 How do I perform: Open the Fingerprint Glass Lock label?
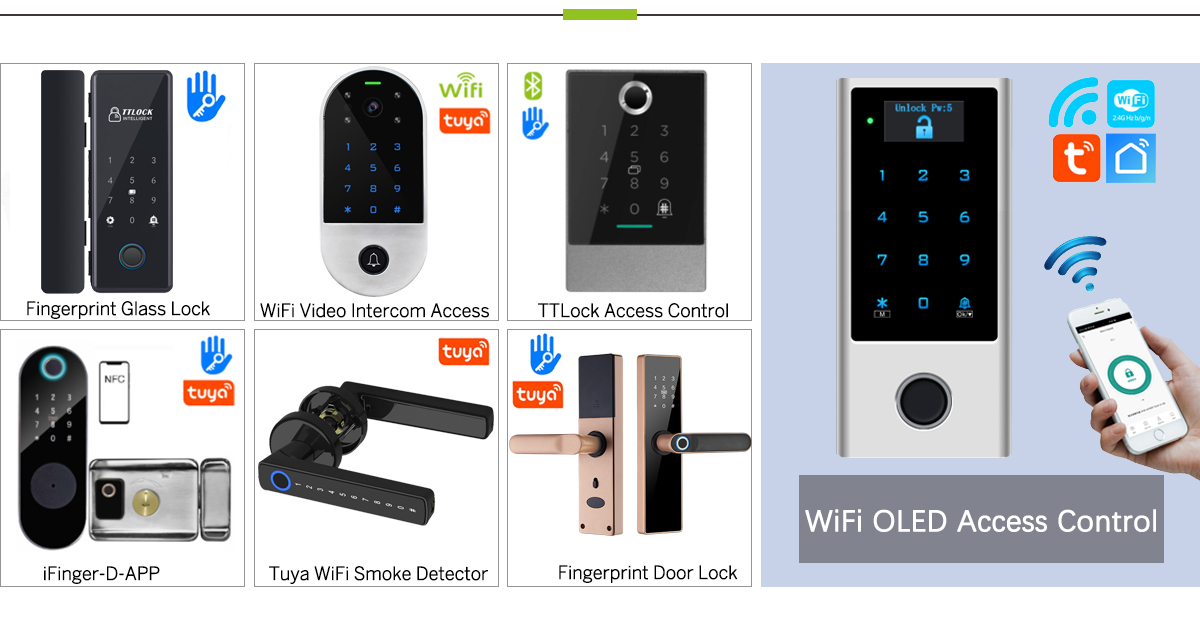(x=118, y=308)
